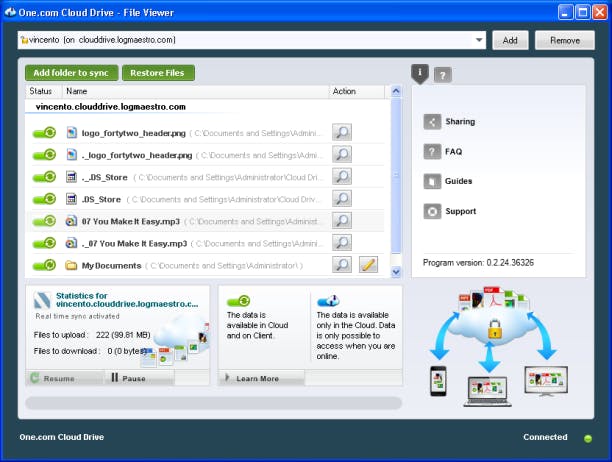This screenshot has height=462, width=612.
Task: Click the green Cloud and Client legend toggle
Action: (x=238, y=301)
